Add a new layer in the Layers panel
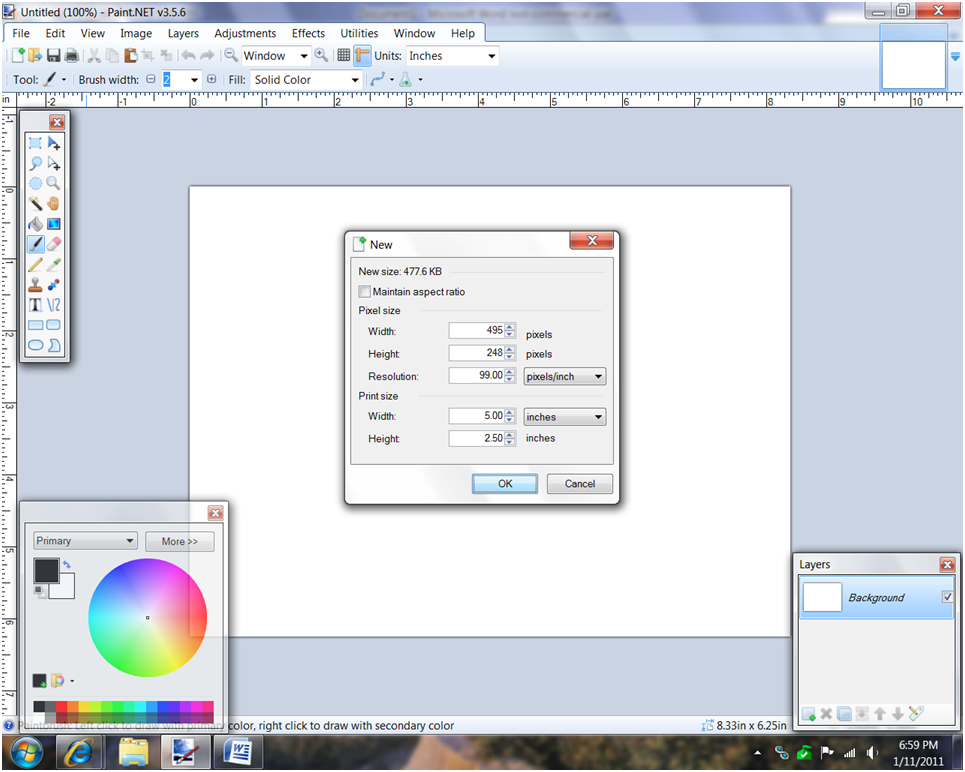Viewport: 965px width, 772px height. pos(808,714)
